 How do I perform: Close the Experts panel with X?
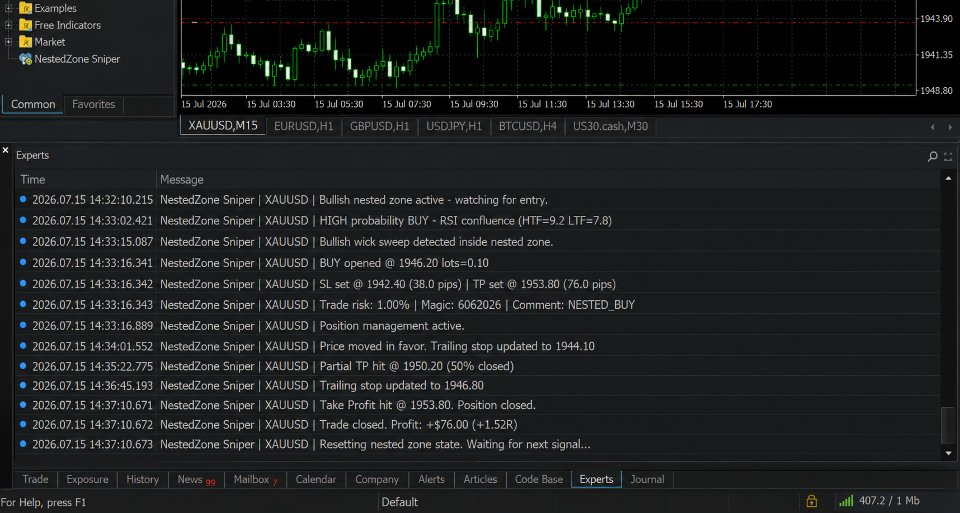6,150
